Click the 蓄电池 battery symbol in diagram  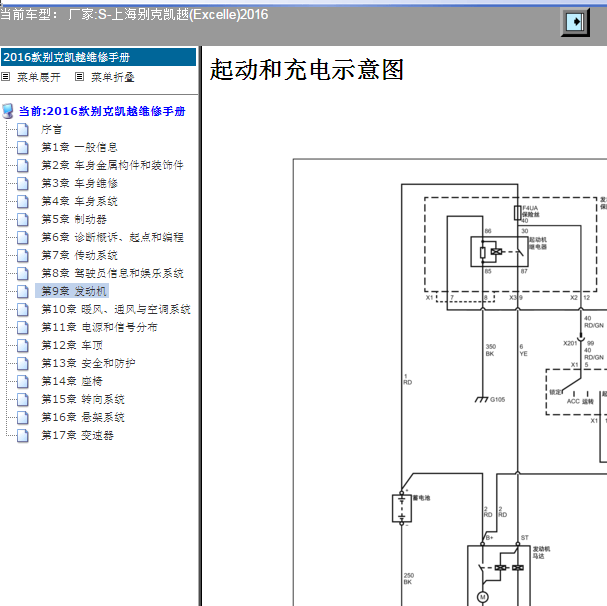pyautogui.click(x=402, y=508)
